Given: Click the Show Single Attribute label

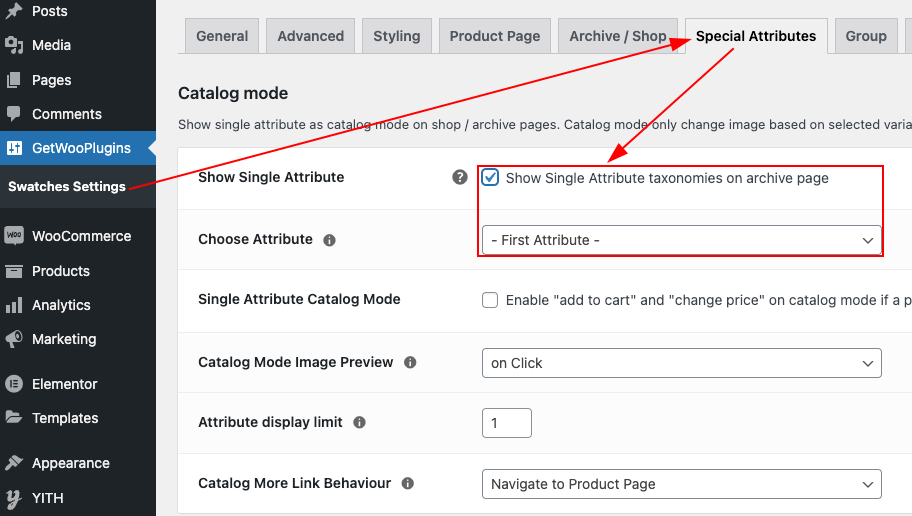Looking at the screenshot, I should pyautogui.click(x=271, y=177).
